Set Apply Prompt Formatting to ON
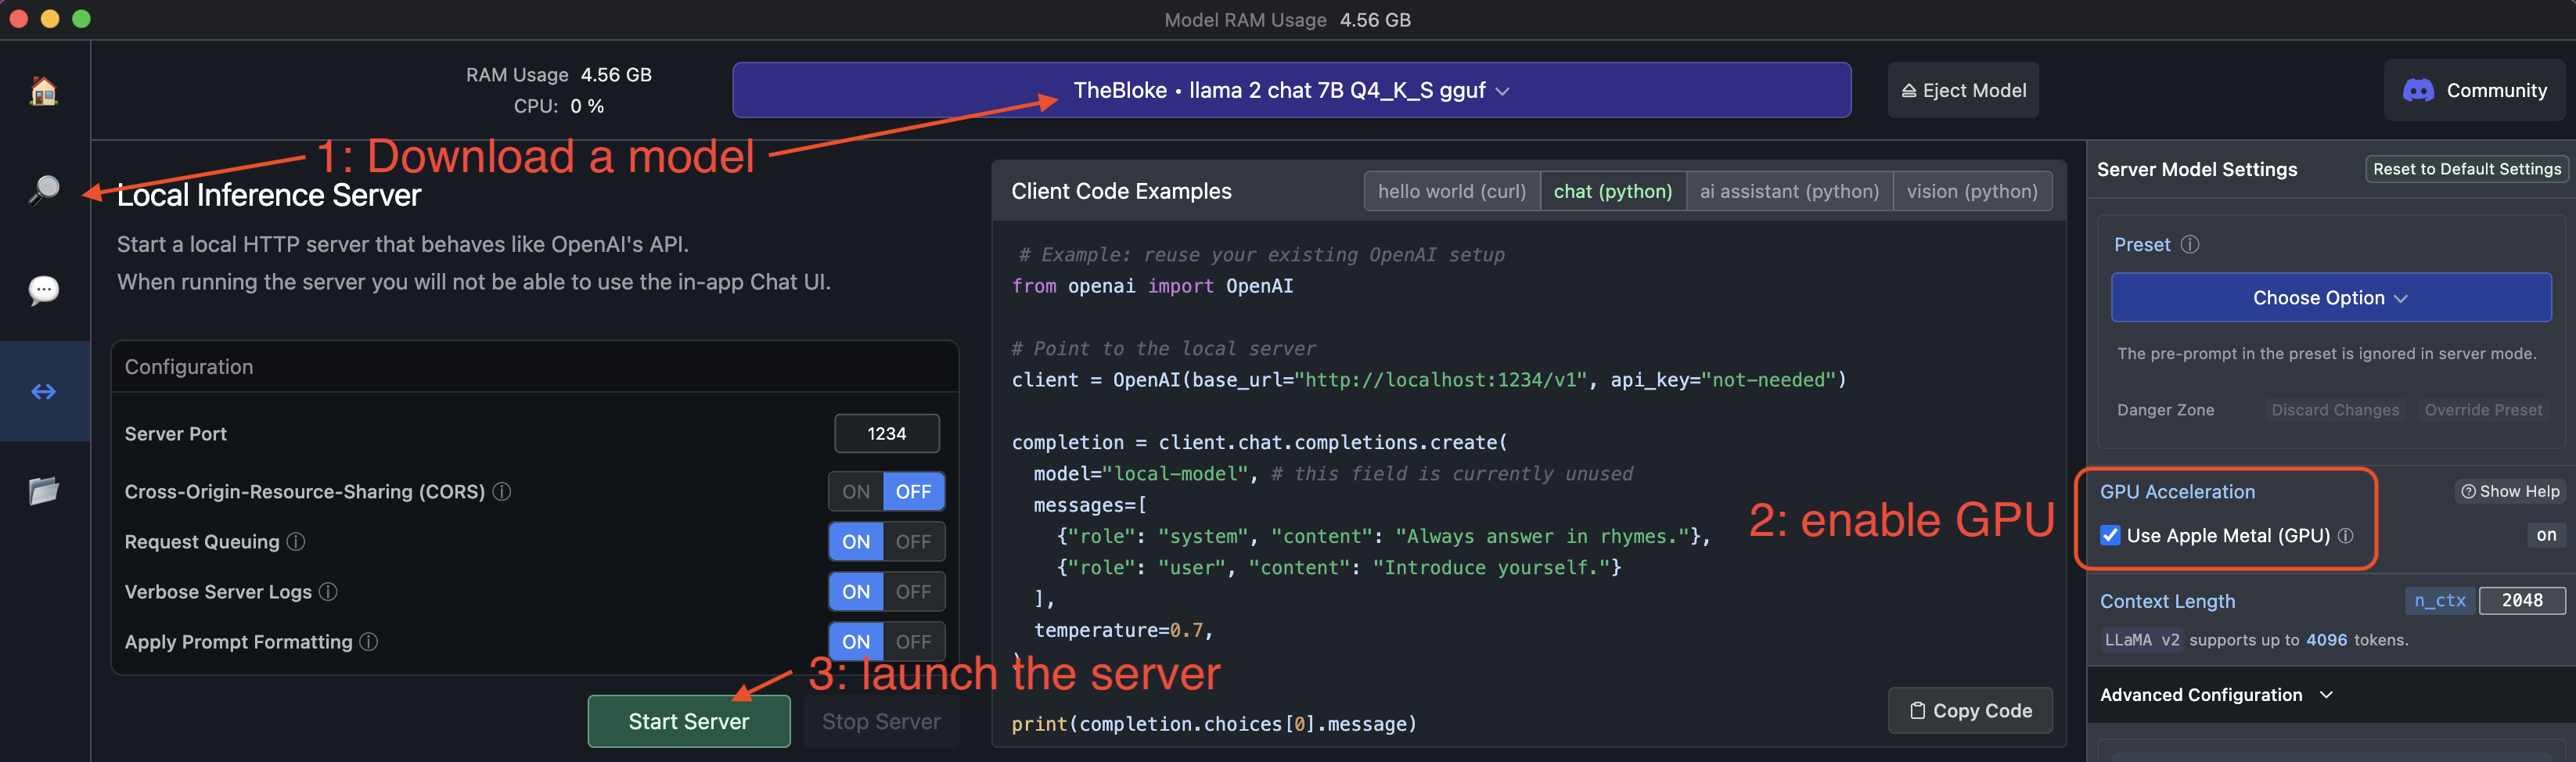The height and width of the screenshot is (762, 2576). (856, 641)
